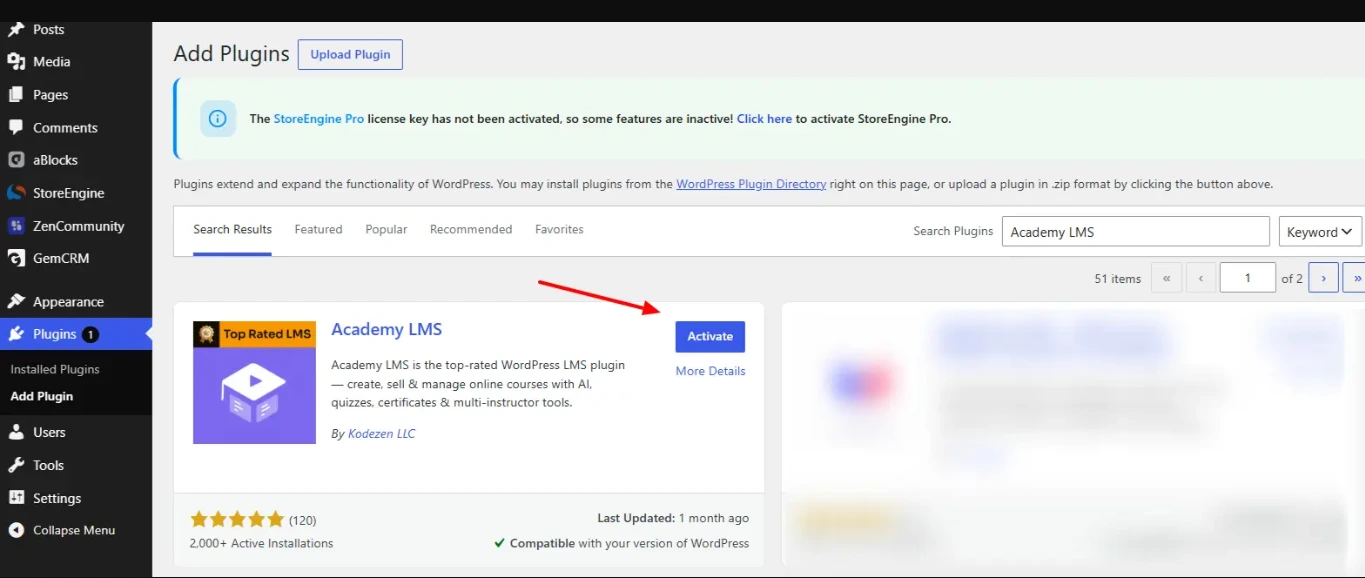Go to the next results page
This screenshot has height=578, width=1365.
click(x=1323, y=278)
